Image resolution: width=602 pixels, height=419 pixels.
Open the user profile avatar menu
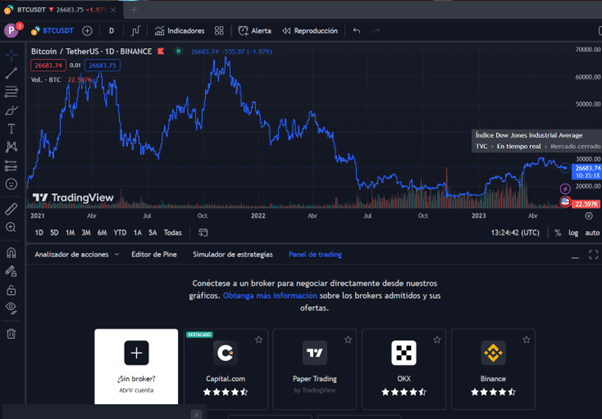[x=12, y=30]
